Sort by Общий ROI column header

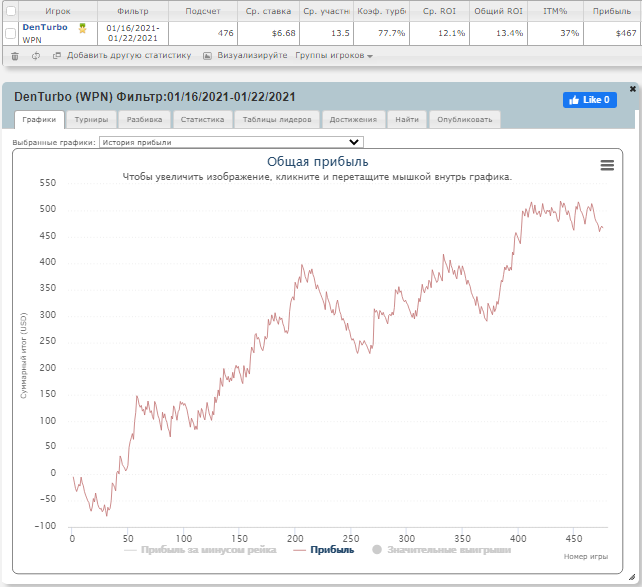coord(498,11)
